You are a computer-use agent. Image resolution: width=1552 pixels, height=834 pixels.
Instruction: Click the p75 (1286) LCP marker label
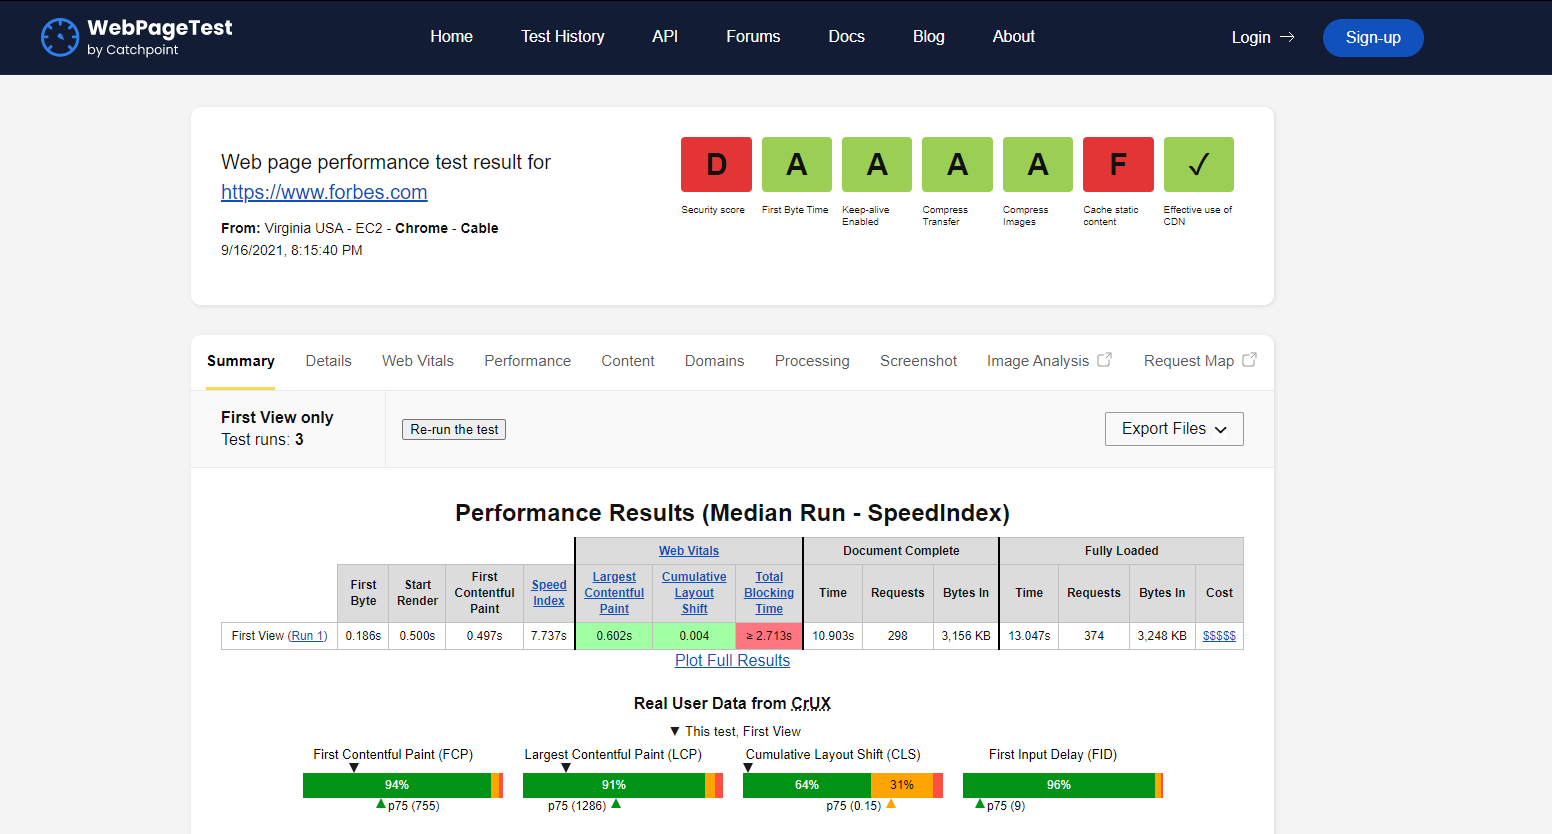tap(577, 806)
